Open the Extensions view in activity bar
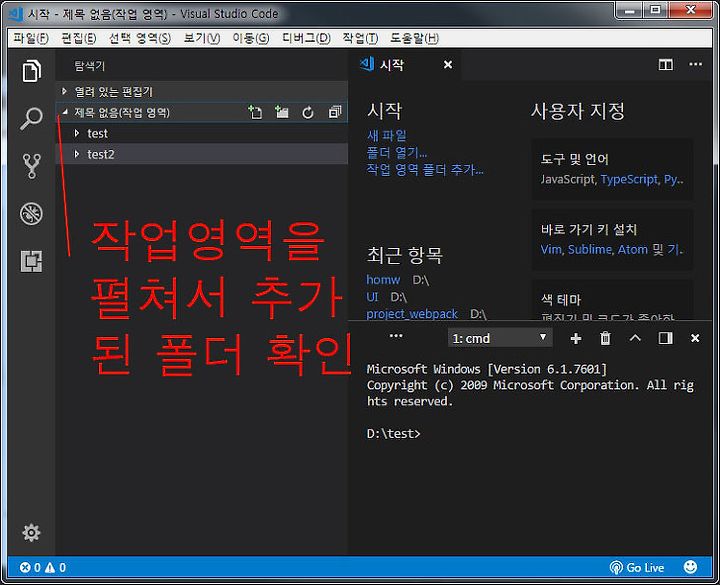The height and width of the screenshot is (585, 720). point(31,261)
